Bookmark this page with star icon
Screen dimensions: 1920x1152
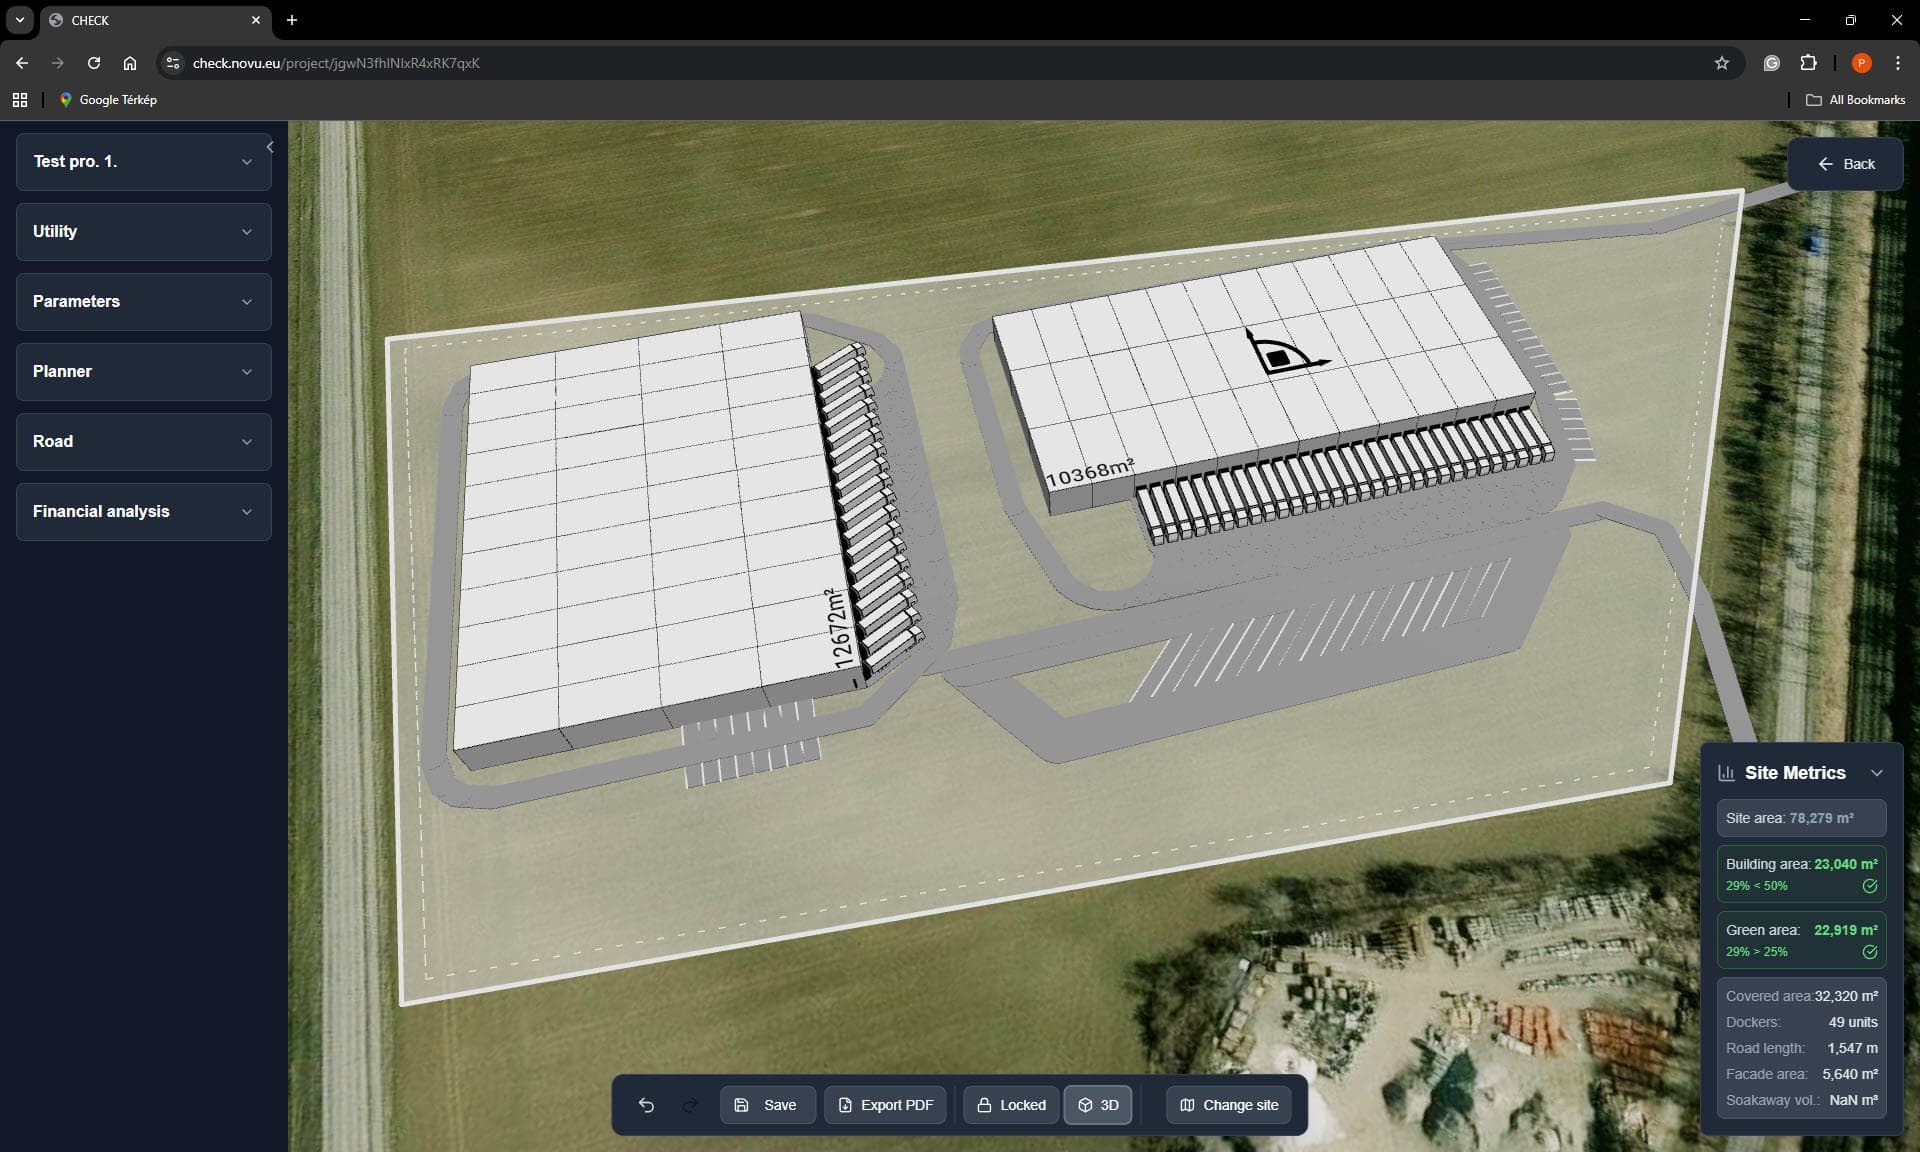coord(1722,63)
